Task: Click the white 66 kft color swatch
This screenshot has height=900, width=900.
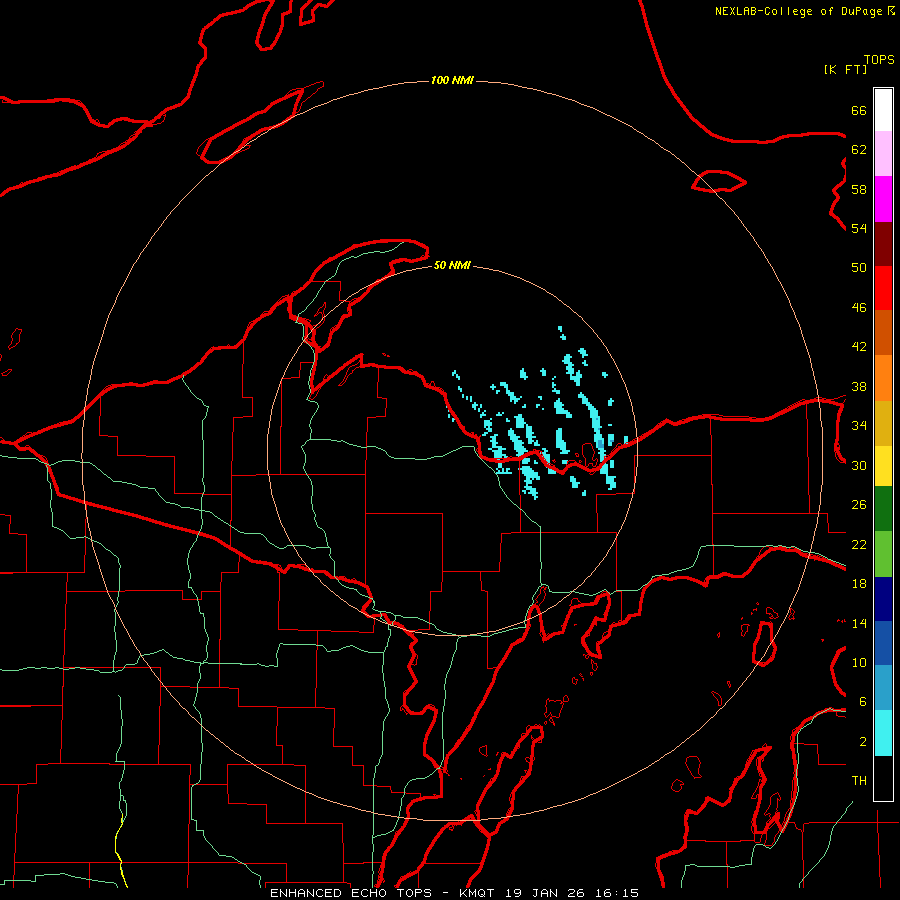Action: [x=883, y=110]
